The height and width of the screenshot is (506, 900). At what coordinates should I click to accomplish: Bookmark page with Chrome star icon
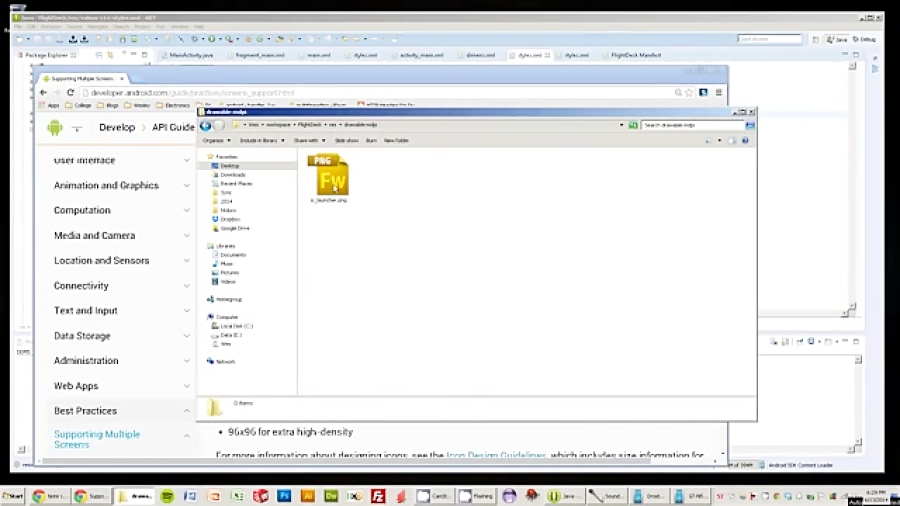[689, 92]
